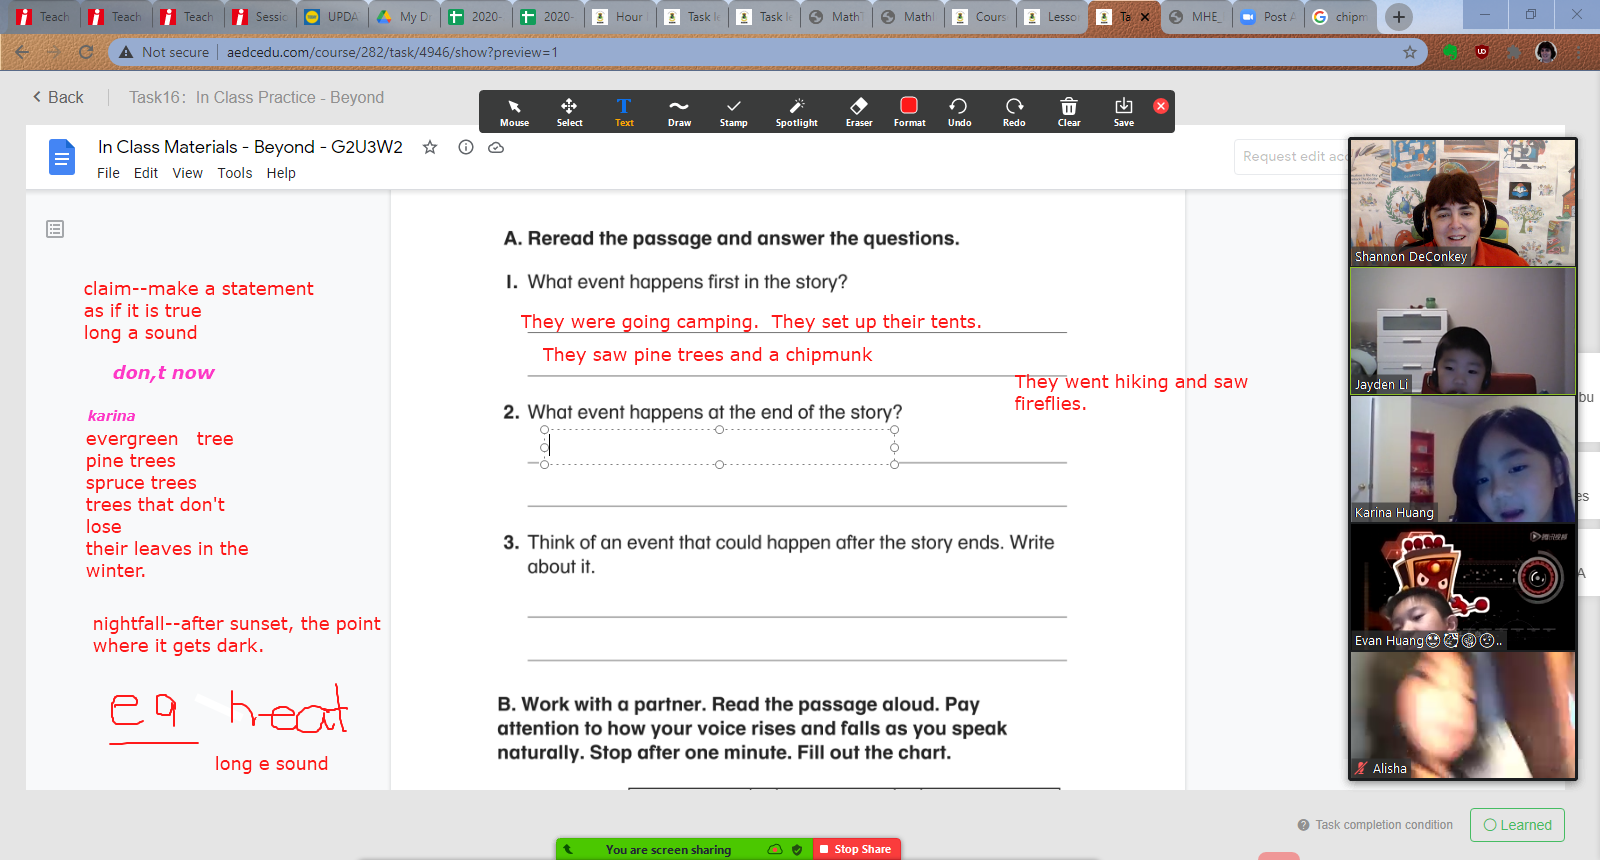Open the View menu
The width and height of the screenshot is (1600, 860).
[188, 173]
